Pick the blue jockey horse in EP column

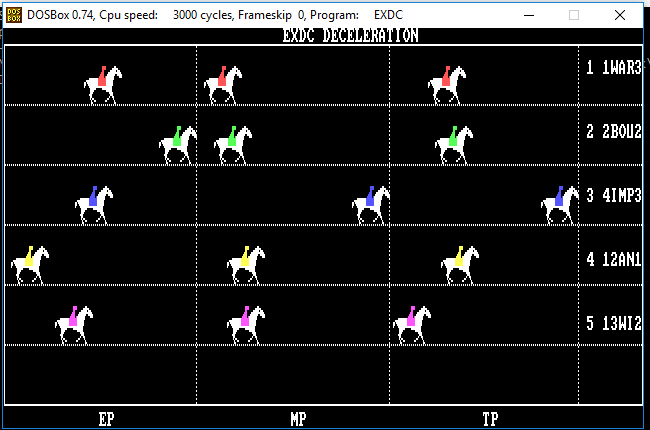pos(94,205)
